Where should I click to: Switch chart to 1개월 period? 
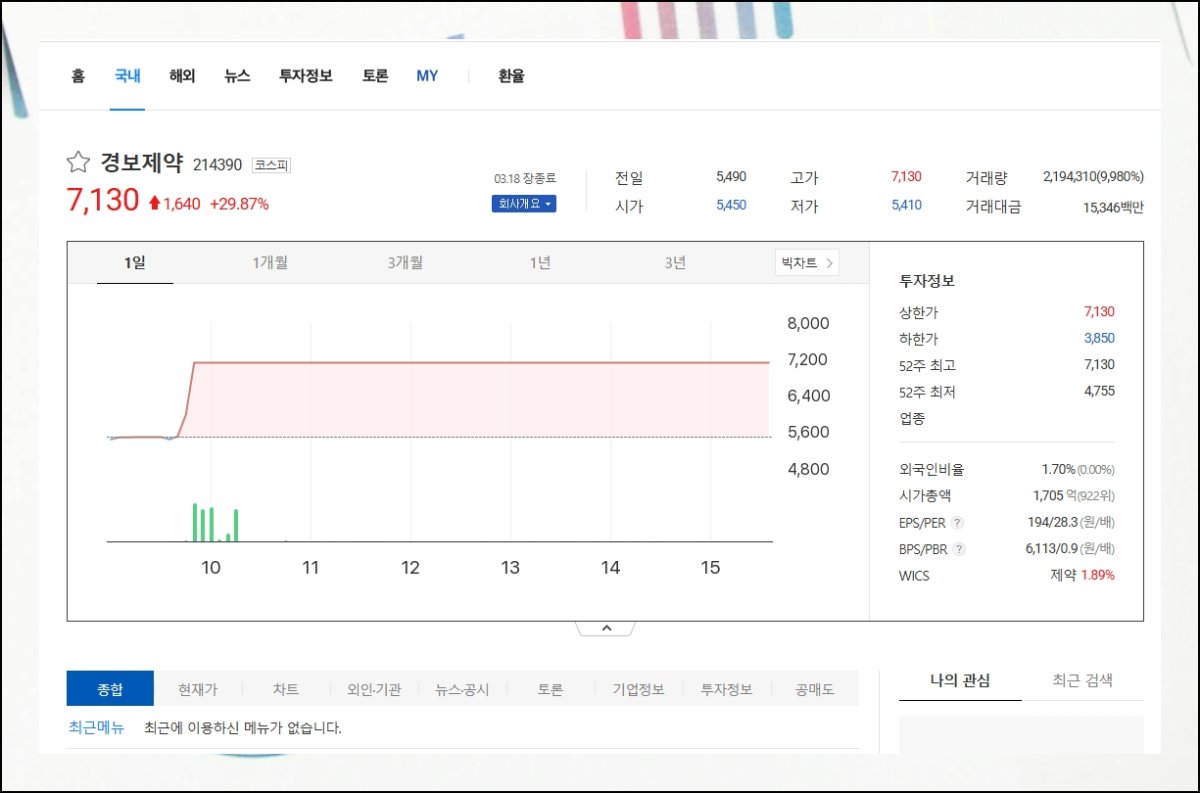tap(270, 263)
